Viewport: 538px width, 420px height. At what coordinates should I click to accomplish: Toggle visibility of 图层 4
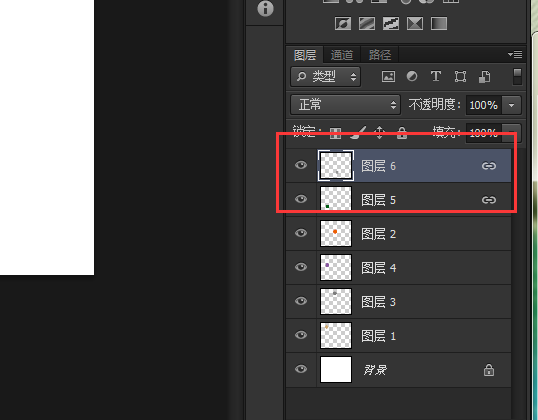[x=301, y=267]
